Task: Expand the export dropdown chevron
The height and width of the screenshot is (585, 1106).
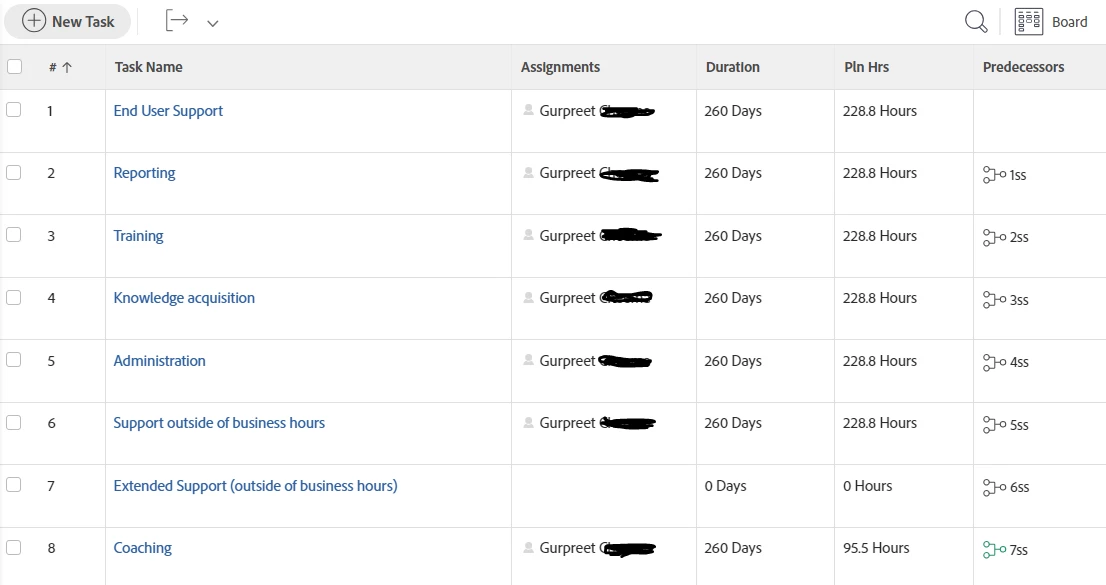Action: (x=212, y=23)
